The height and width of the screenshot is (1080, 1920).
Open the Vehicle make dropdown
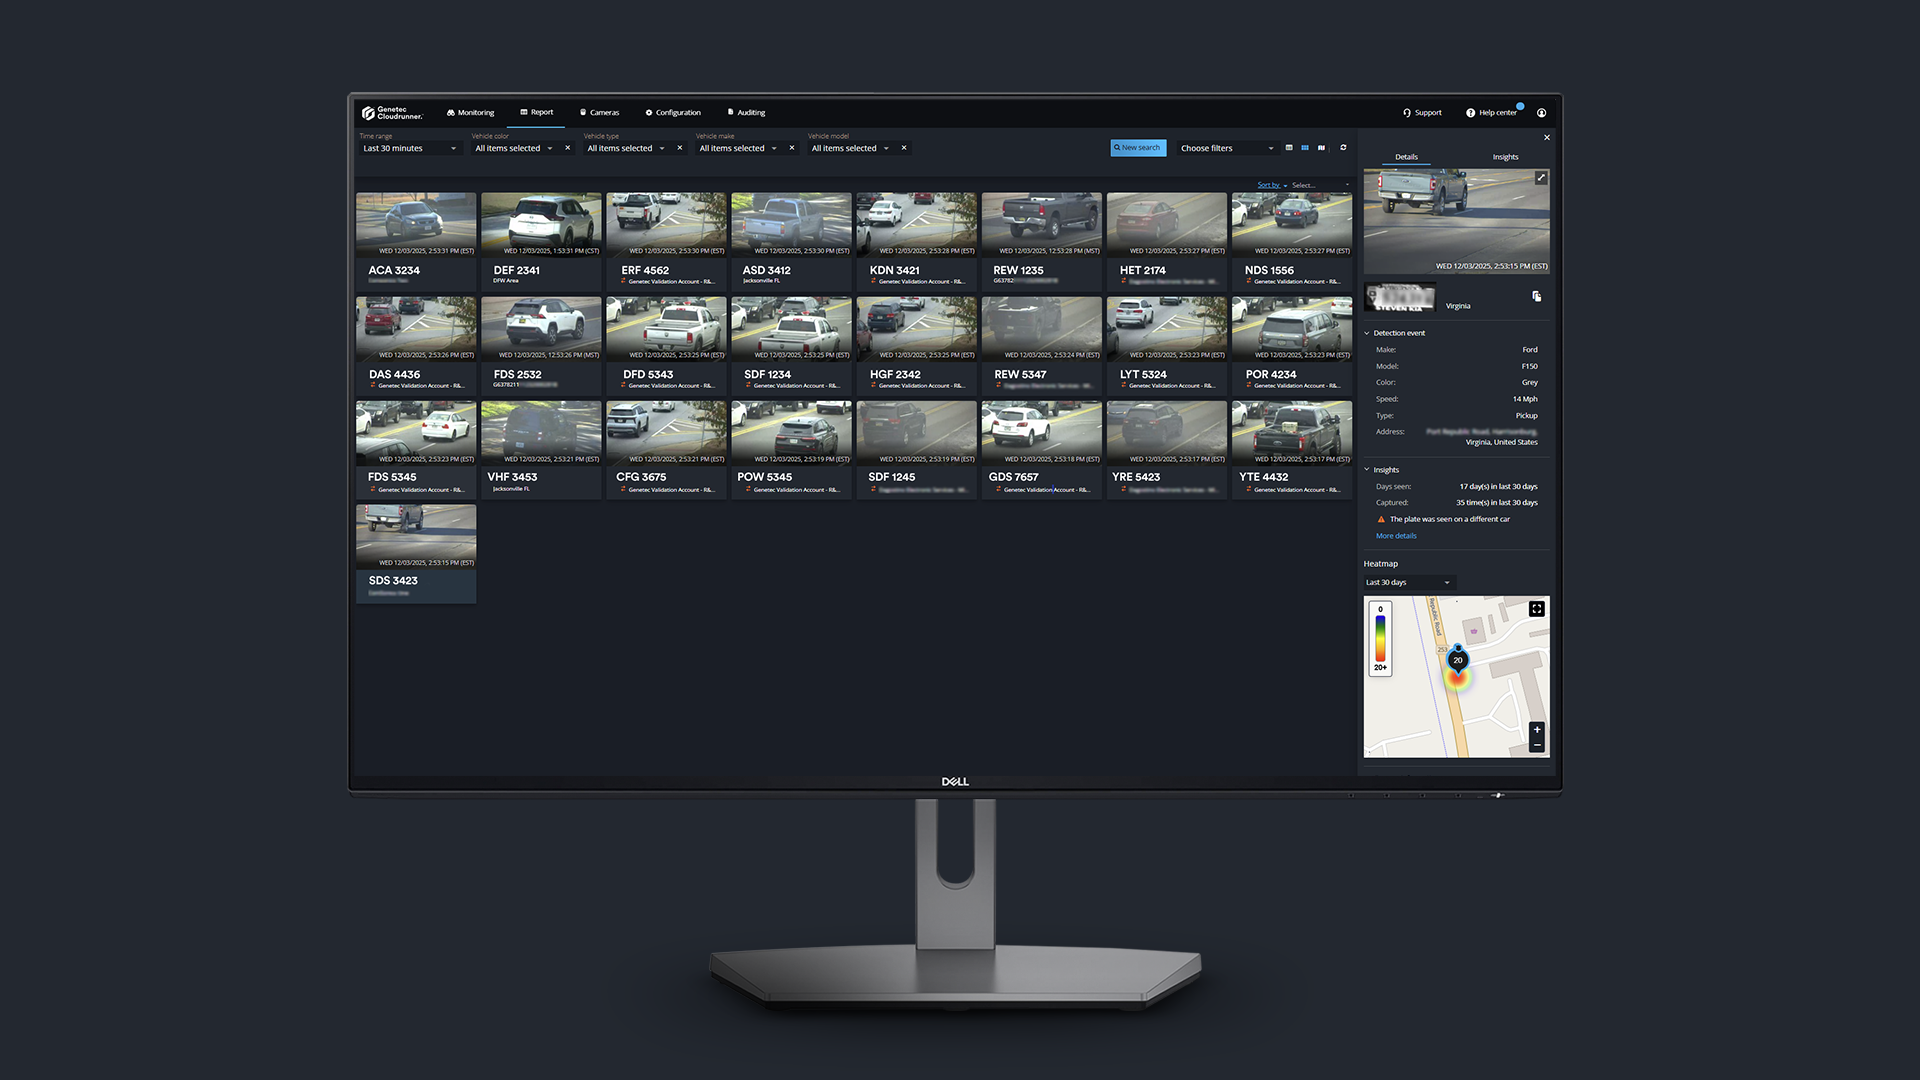pos(738,148)
